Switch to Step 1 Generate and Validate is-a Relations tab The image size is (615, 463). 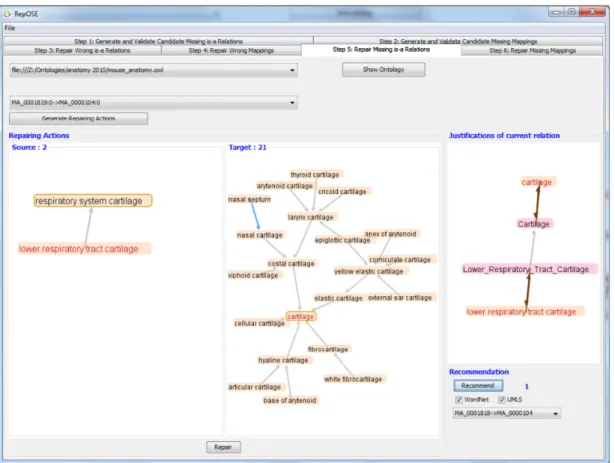pos(158,41)
